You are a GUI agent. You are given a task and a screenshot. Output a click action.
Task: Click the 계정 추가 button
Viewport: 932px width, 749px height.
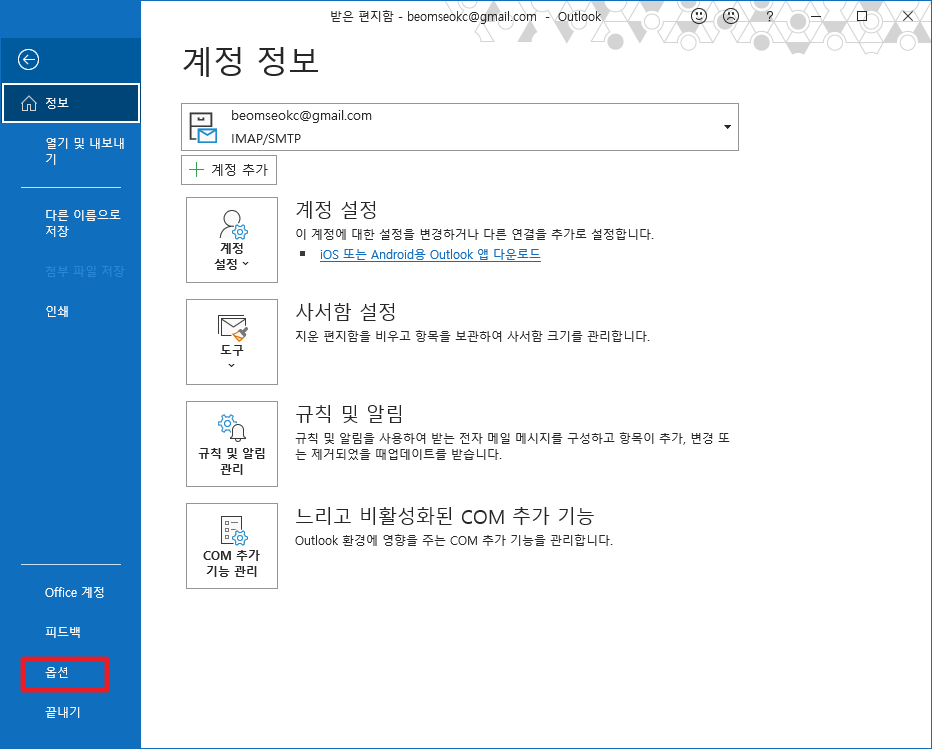(x=229, y=170)
